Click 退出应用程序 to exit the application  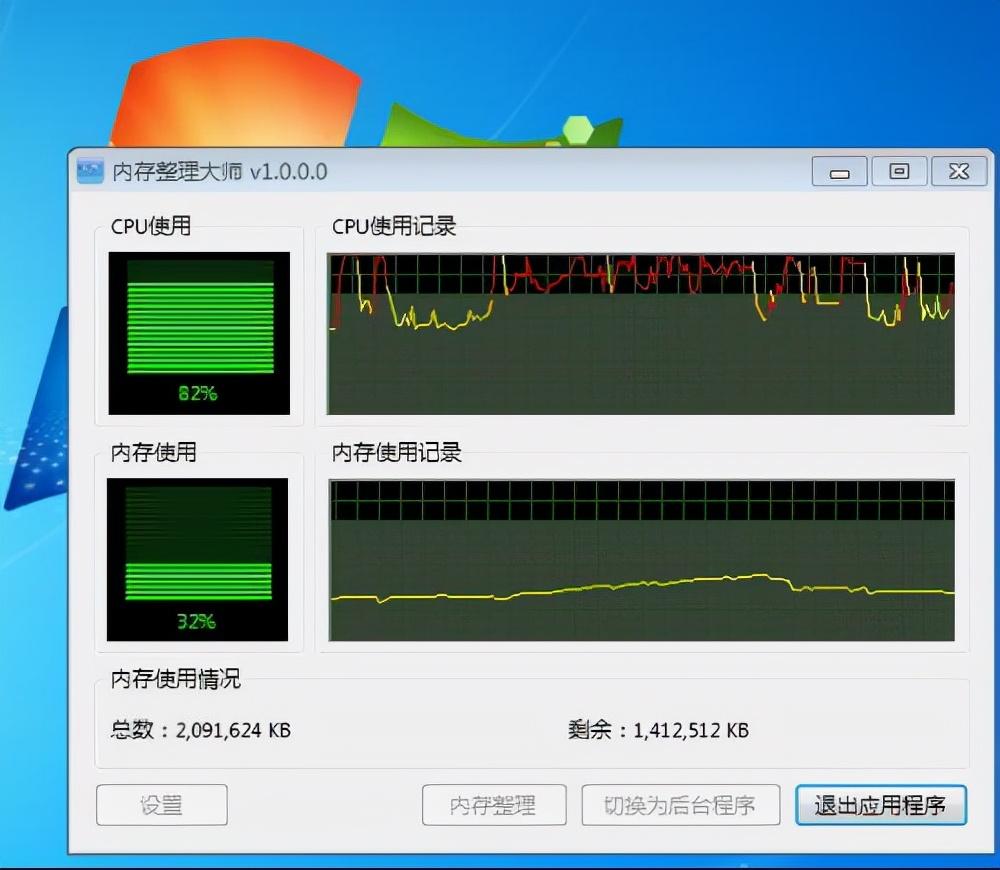[881, 805]
